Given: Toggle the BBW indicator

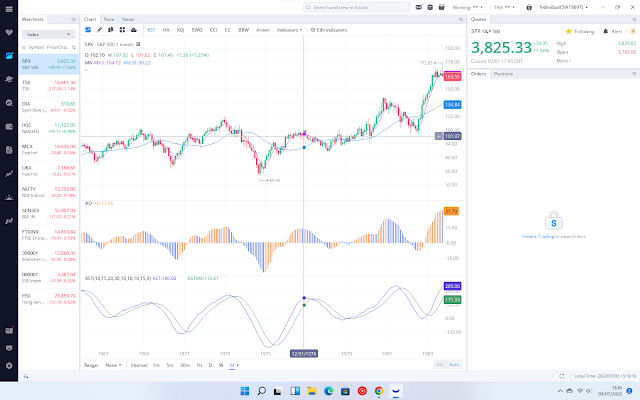Looking at the screenshot, I should (244, 30).
